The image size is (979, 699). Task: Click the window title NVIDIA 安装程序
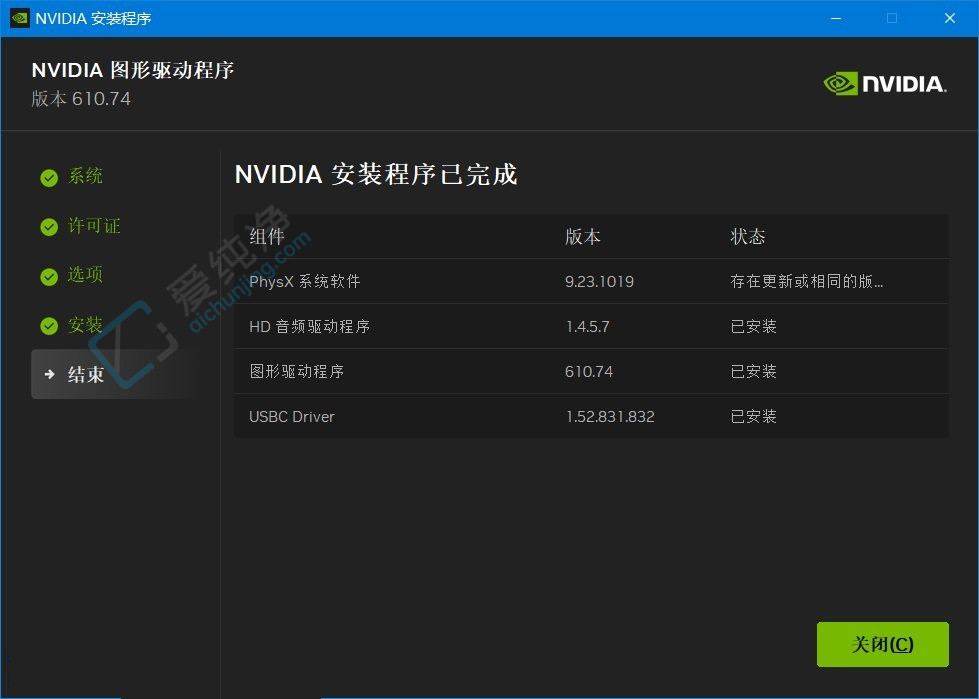(94, 18)
